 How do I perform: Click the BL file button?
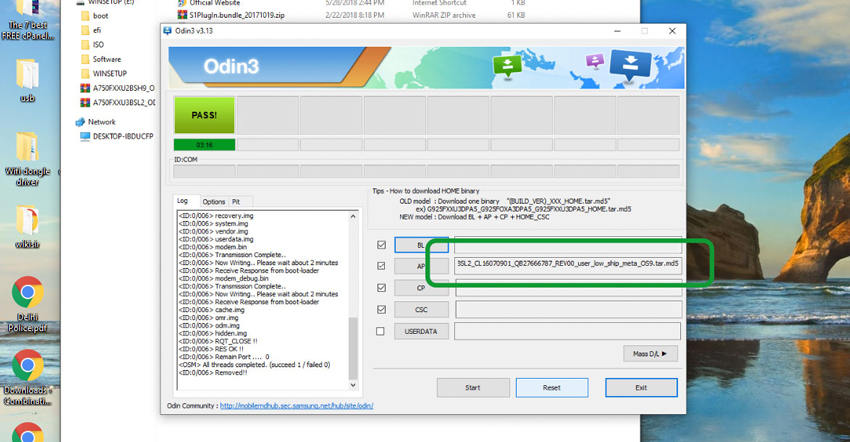[x=421, y=245]
